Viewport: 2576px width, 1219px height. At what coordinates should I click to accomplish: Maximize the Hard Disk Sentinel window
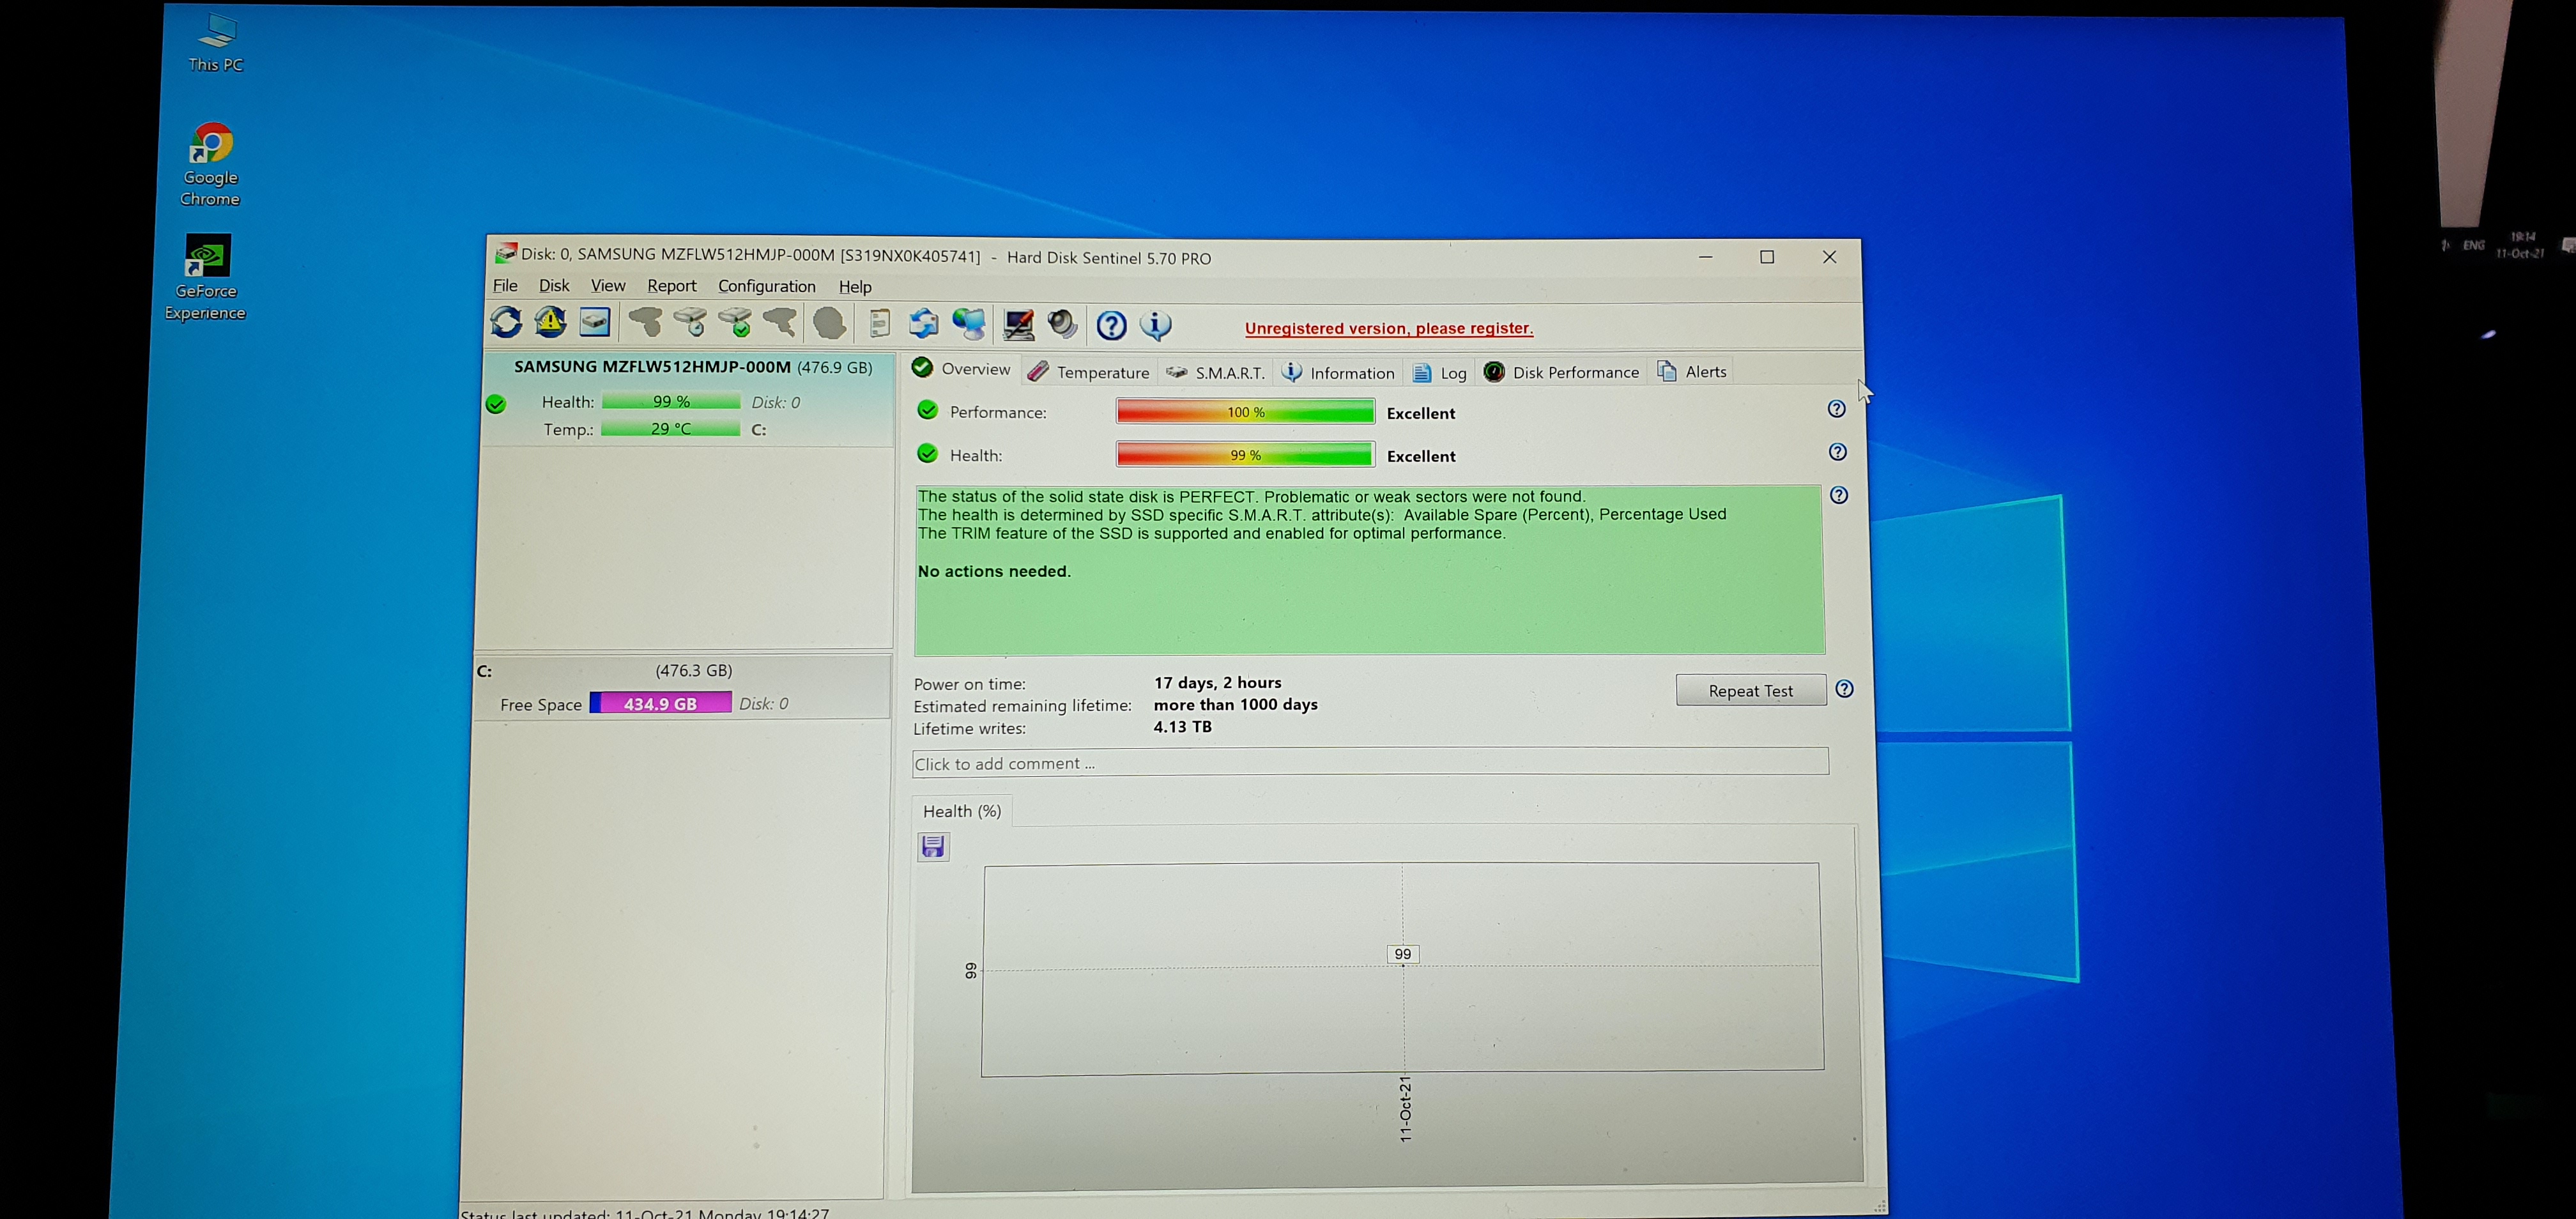tap(1767, 257)
